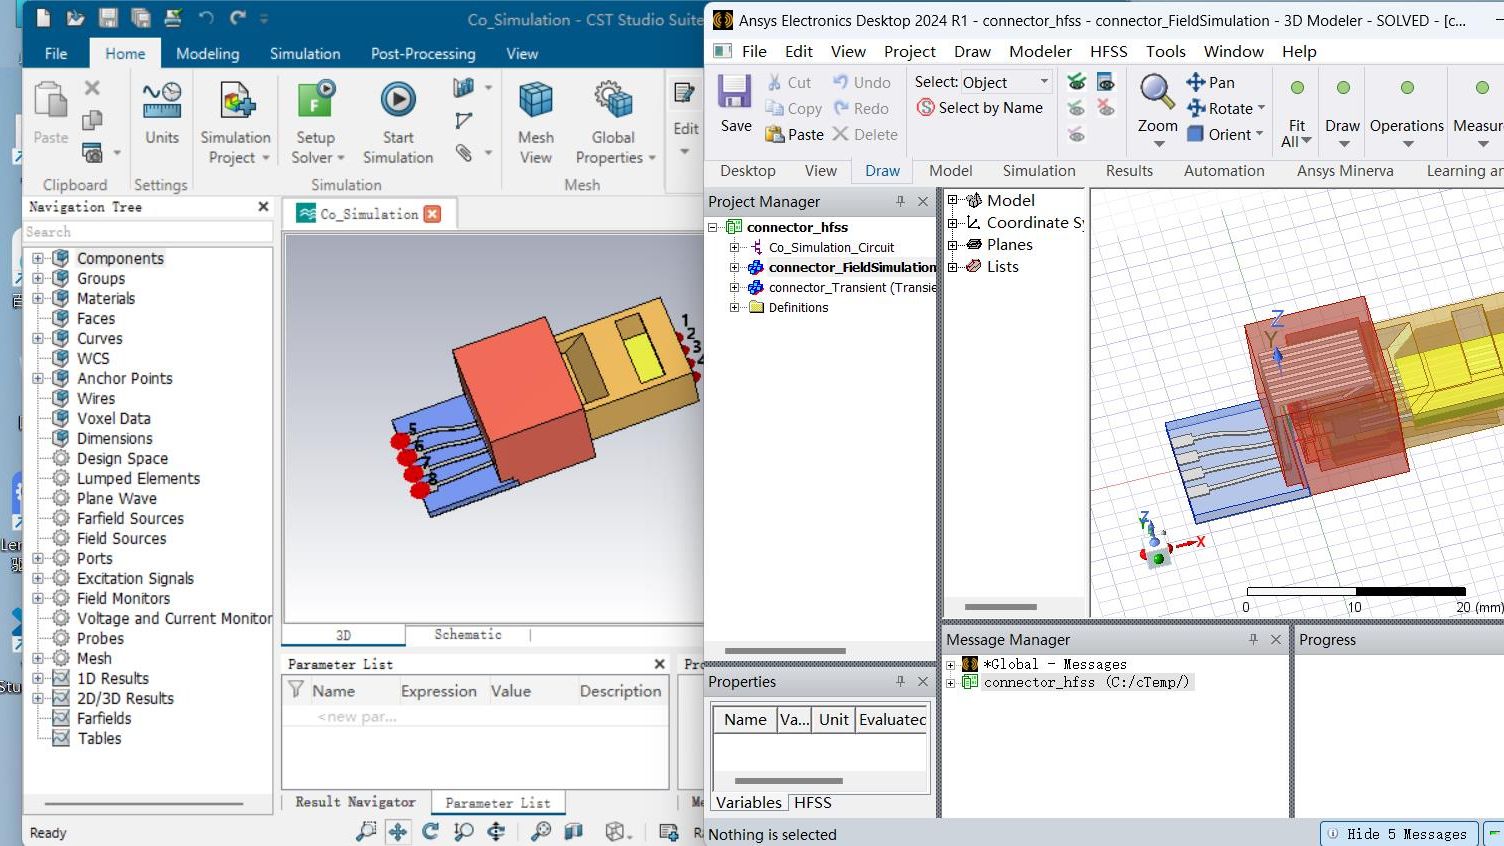Switch to Schematic tab in CST view

click(x=467, y=634)
